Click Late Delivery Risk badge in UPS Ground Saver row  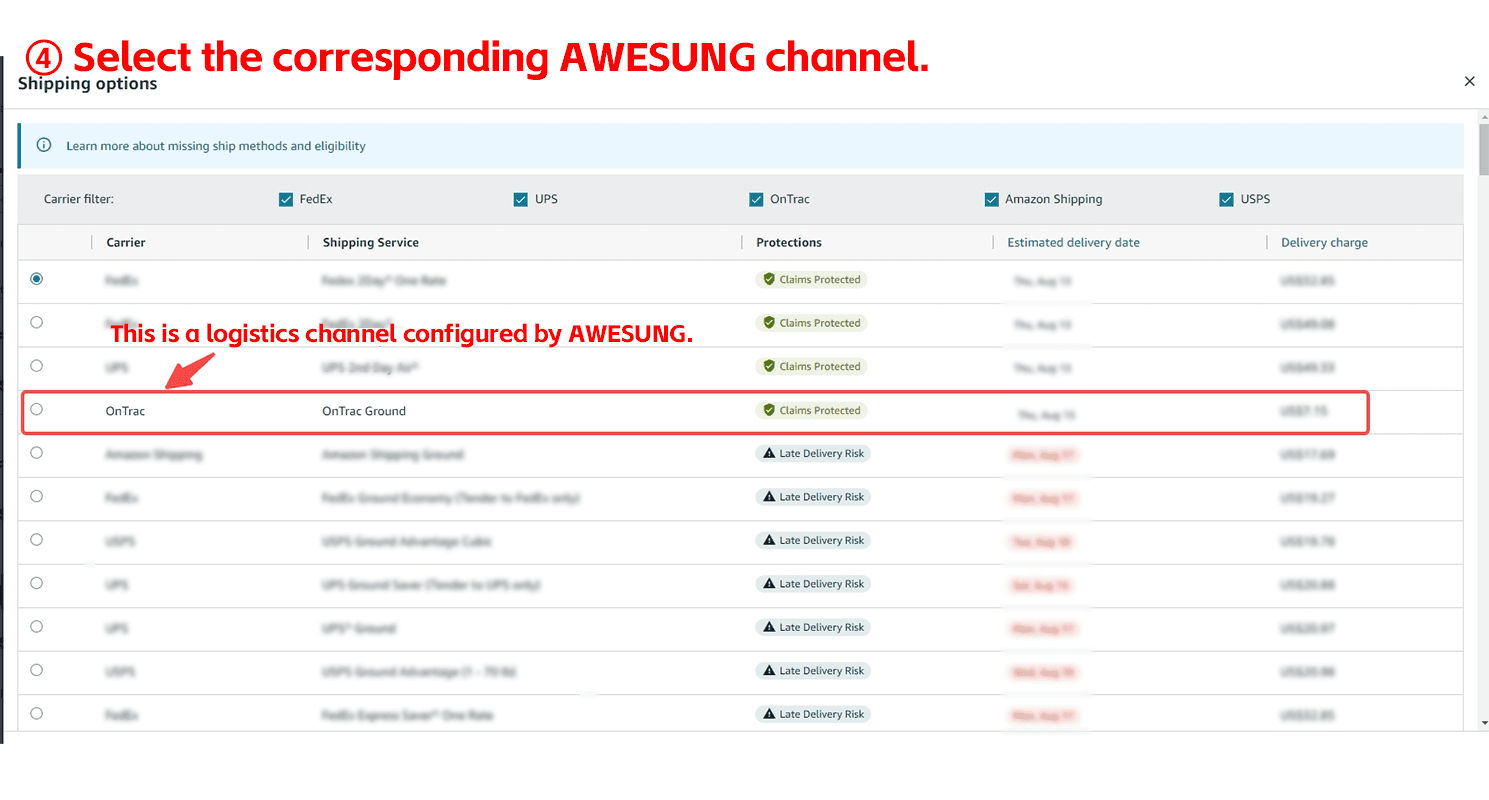pyautogui.click(x=813, y=584)
